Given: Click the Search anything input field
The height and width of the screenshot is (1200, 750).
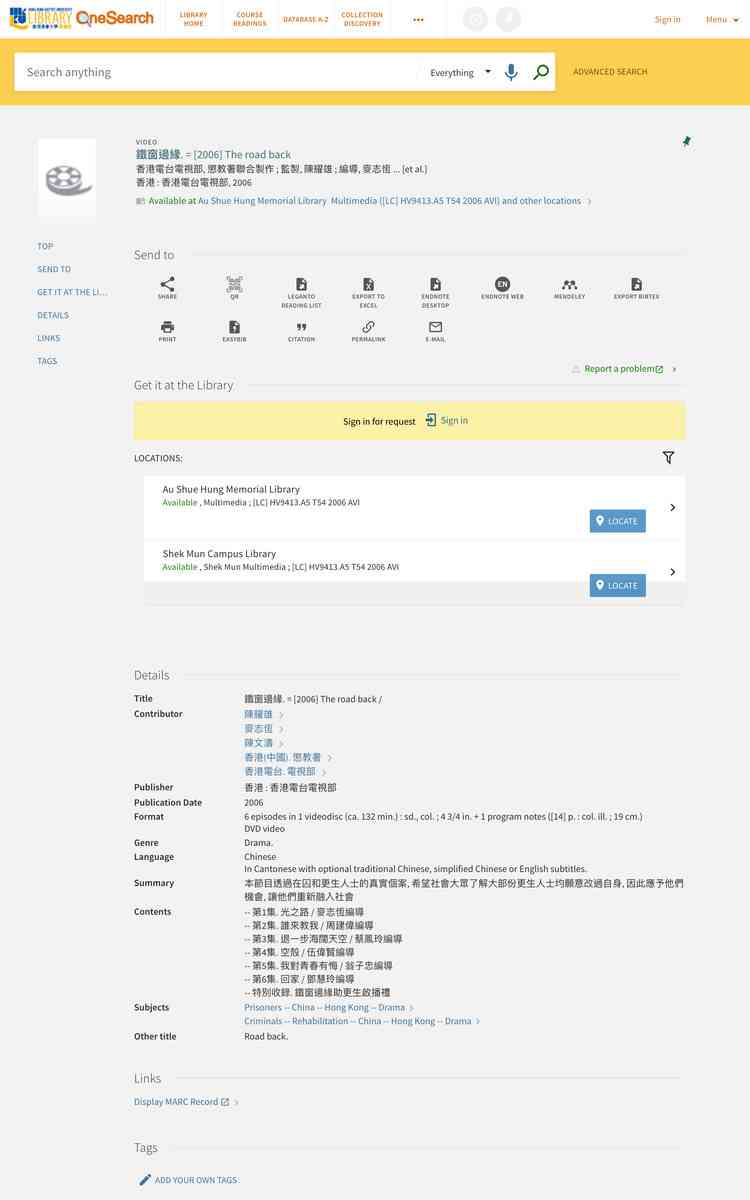Looking at the screenshot, I should pos(215,72).
